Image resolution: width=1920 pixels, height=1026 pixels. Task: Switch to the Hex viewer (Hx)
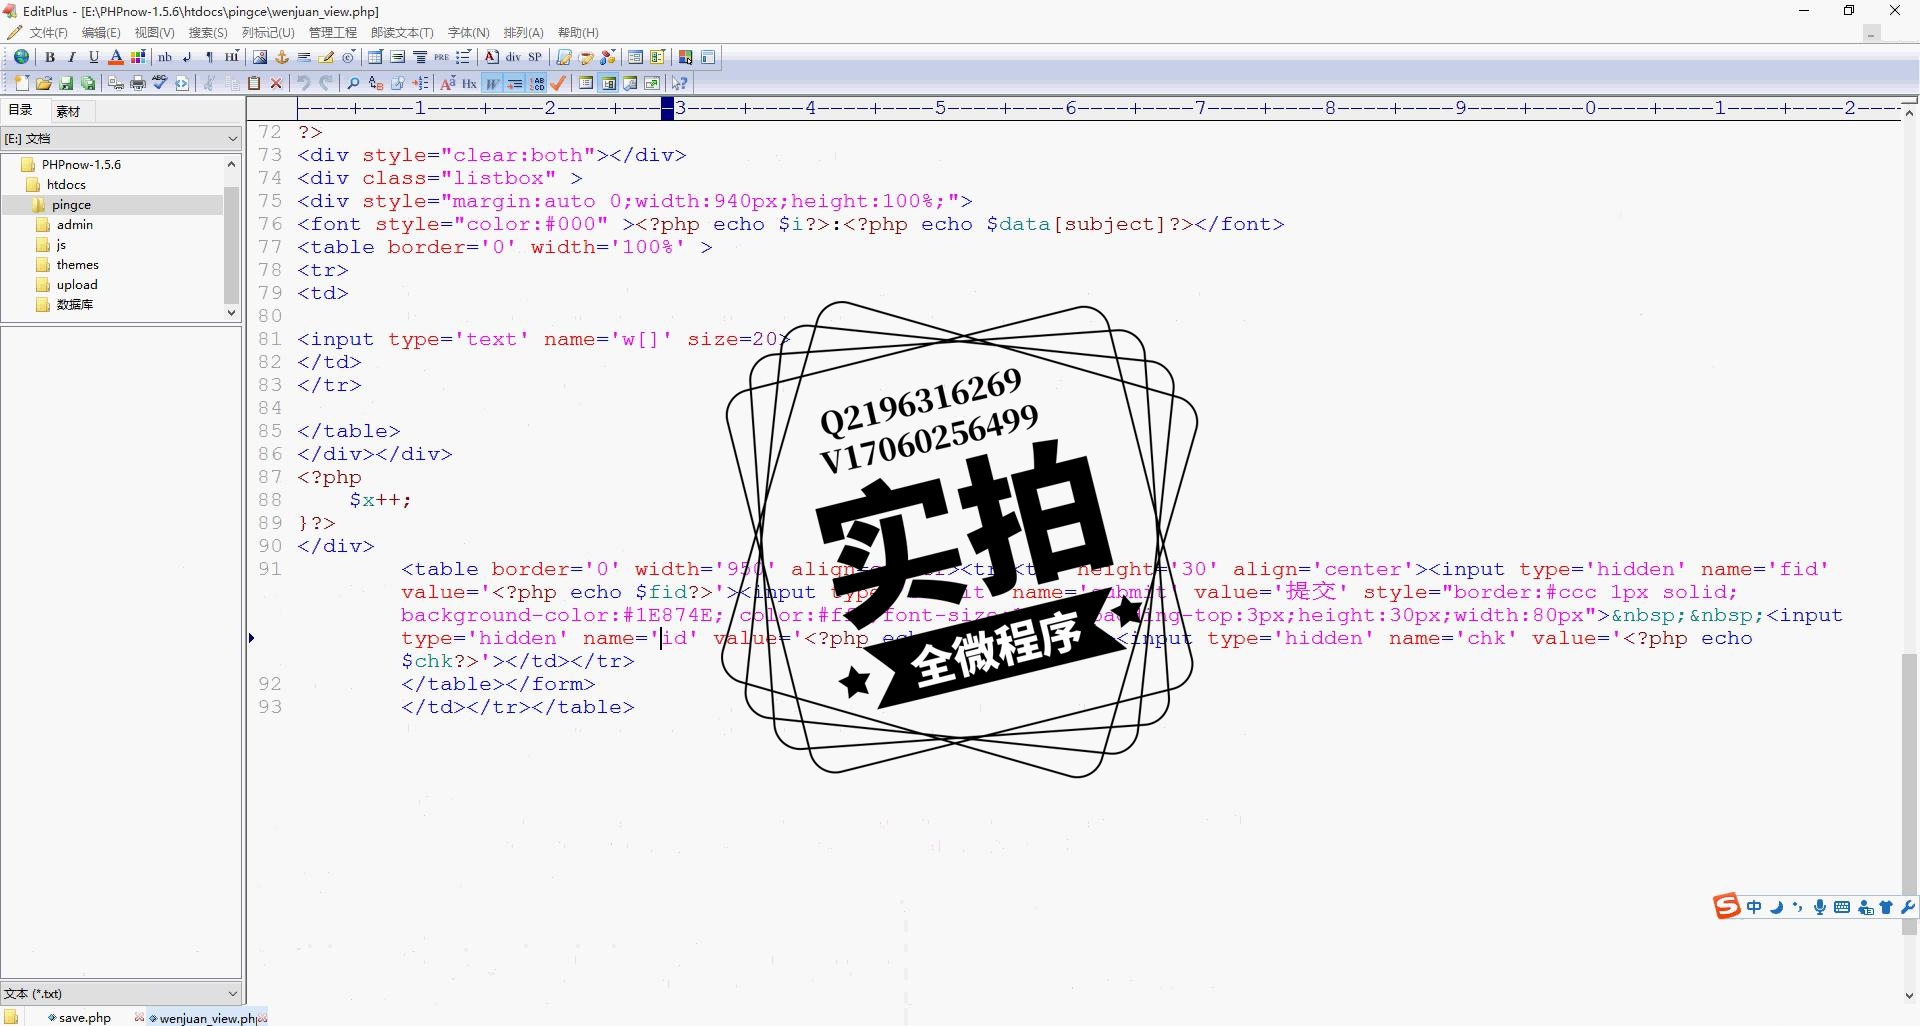click(x=469, y=83)
